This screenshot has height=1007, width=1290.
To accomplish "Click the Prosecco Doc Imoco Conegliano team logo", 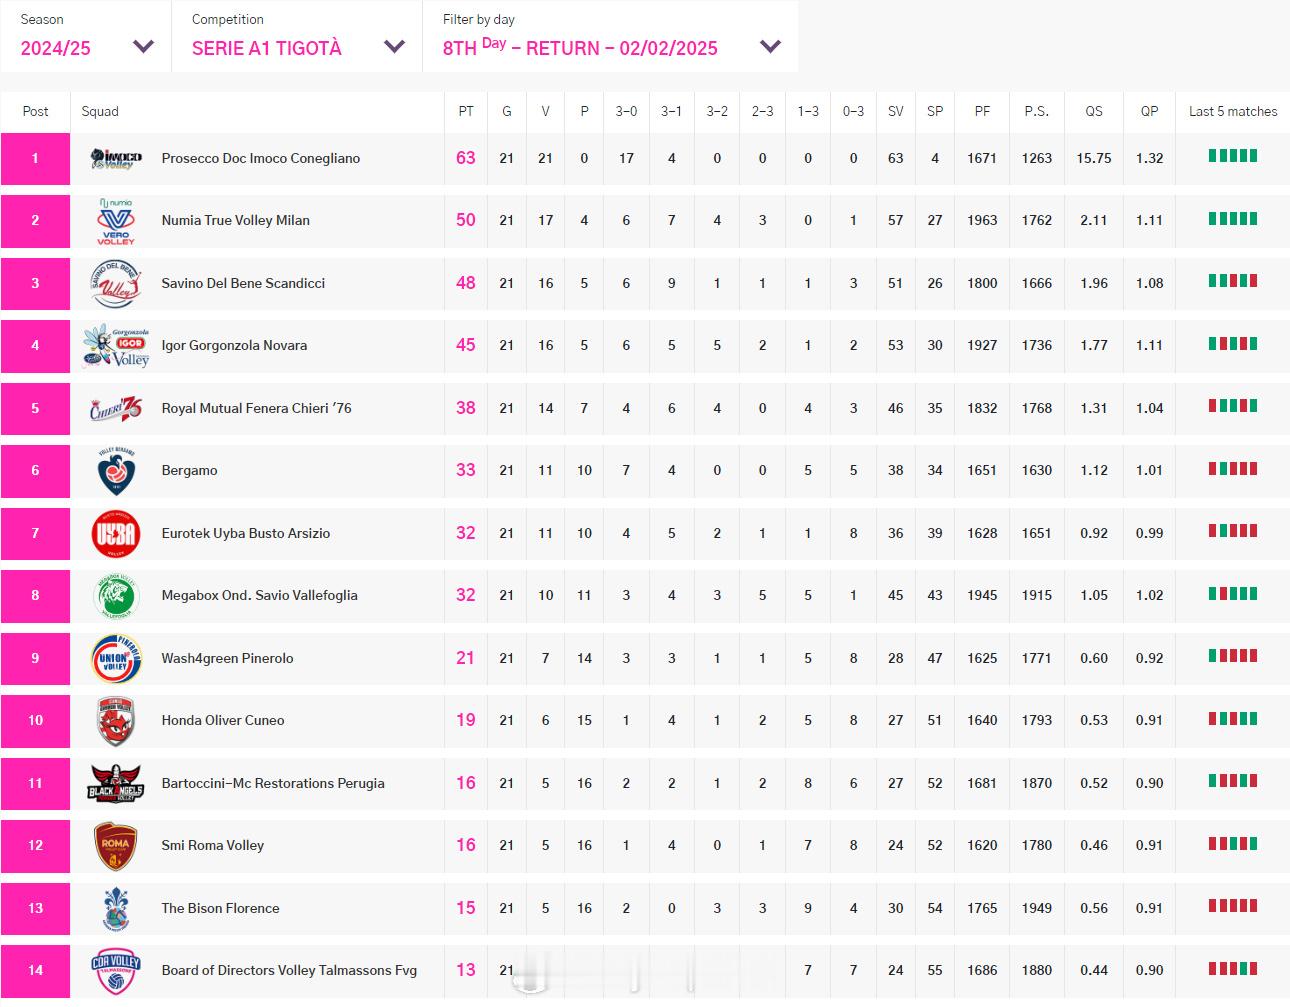I will [116, 158].
